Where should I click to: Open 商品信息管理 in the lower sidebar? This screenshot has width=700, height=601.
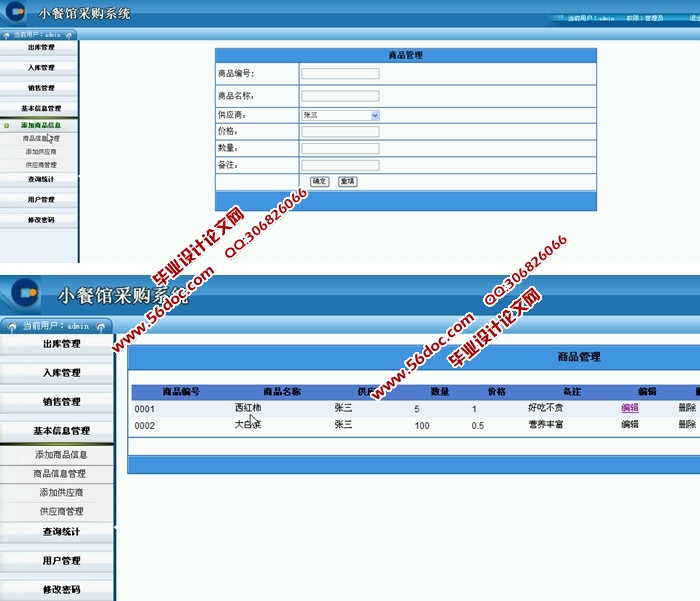(x=60, y=473)
